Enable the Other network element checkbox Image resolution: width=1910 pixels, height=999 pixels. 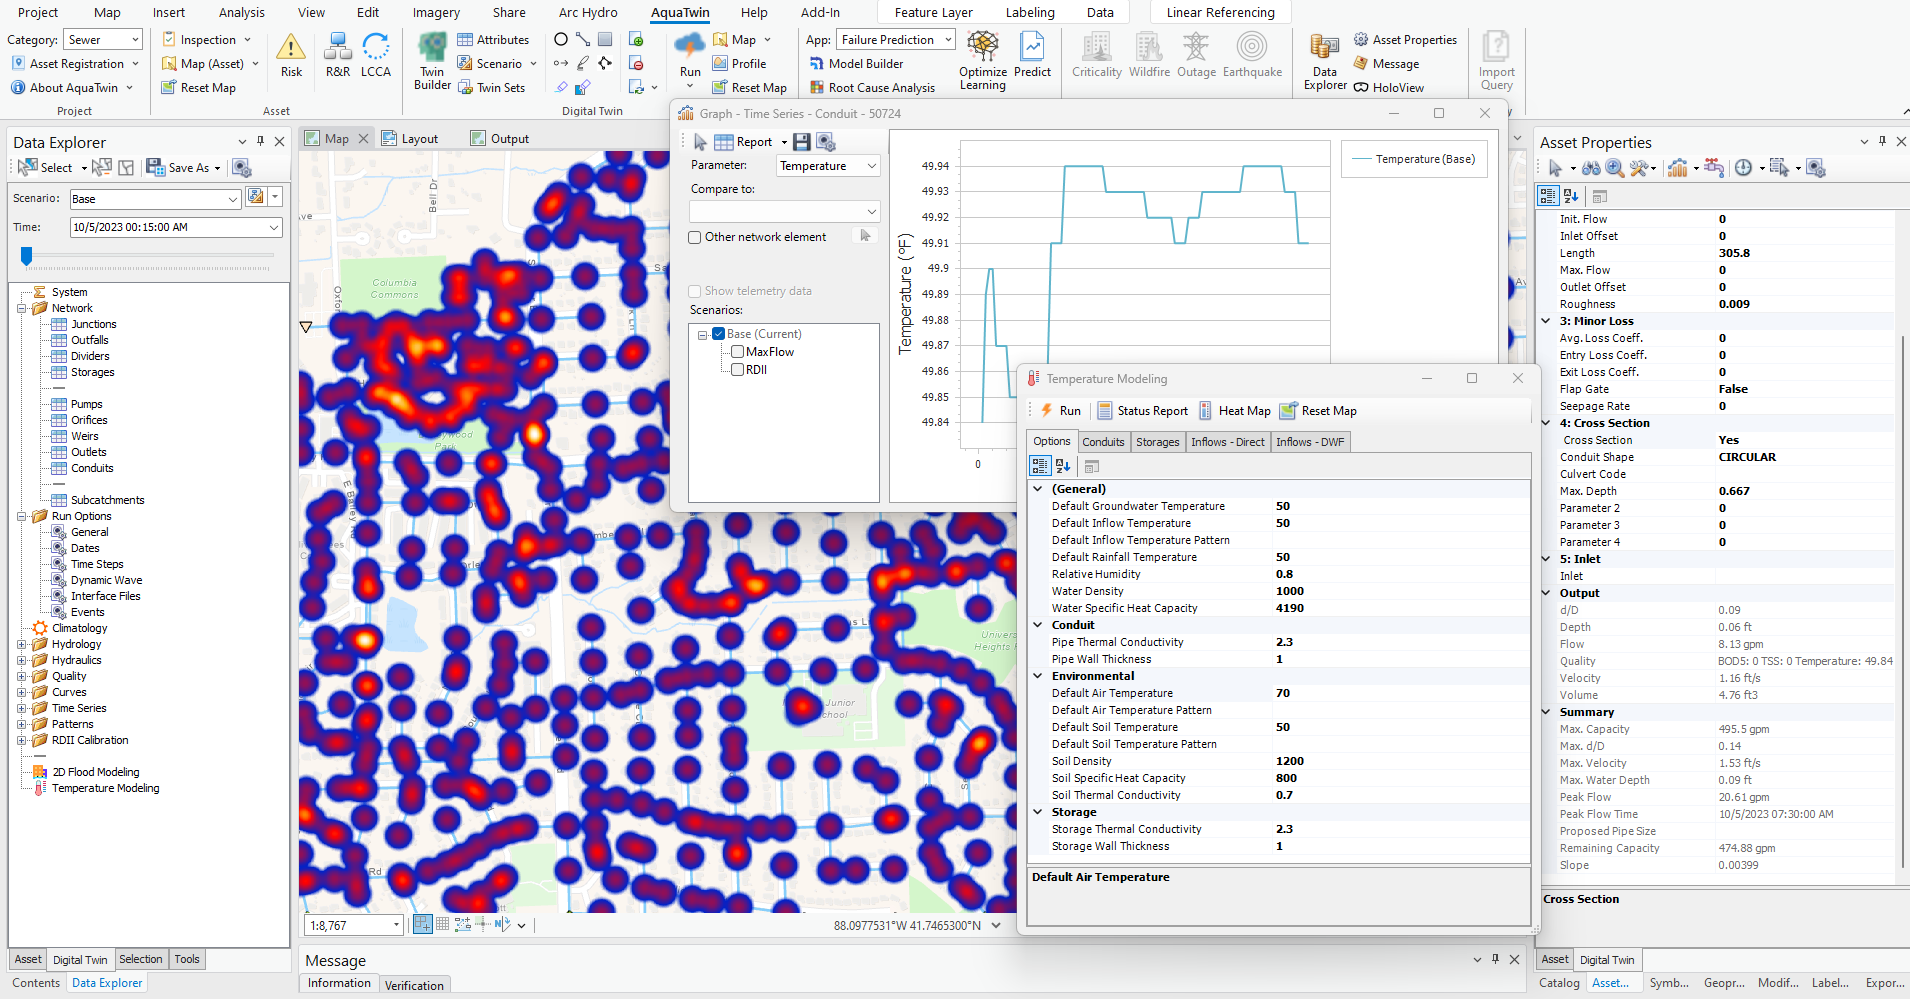pyautogui.click(x=695, y=238)
